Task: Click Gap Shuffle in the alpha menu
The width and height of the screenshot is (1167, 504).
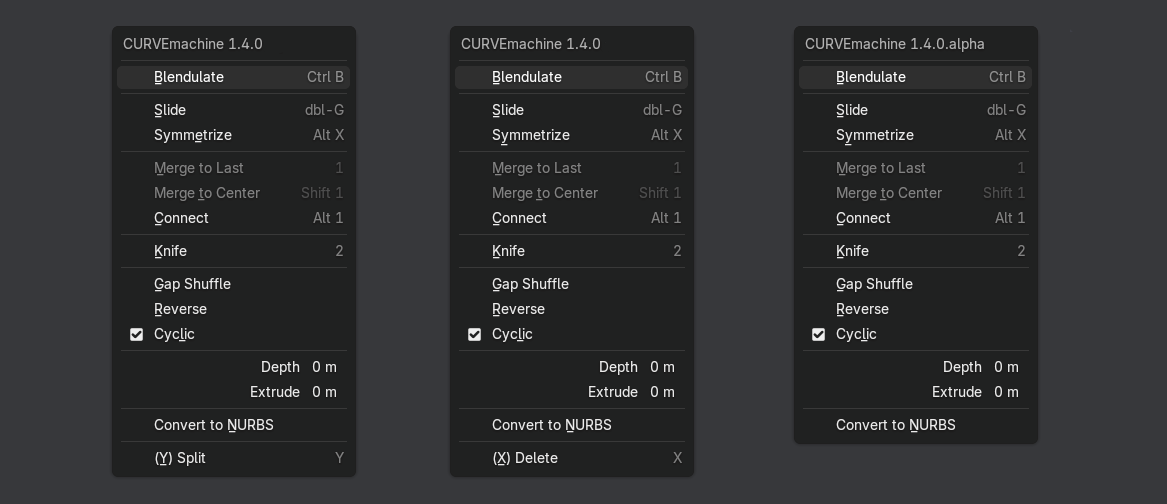Action: click(x=915, y=284)
